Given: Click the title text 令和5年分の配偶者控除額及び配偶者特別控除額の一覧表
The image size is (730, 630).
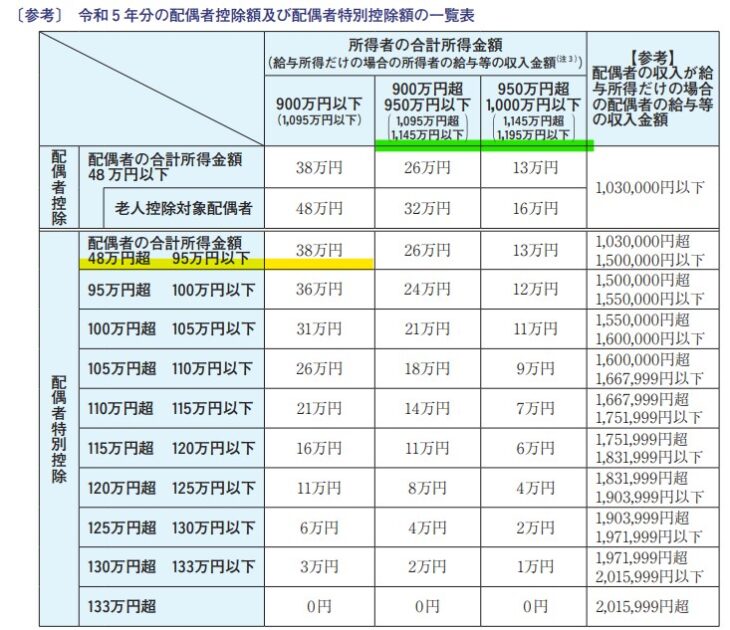Looking at the screenshot, I should [x=277, y=15].
